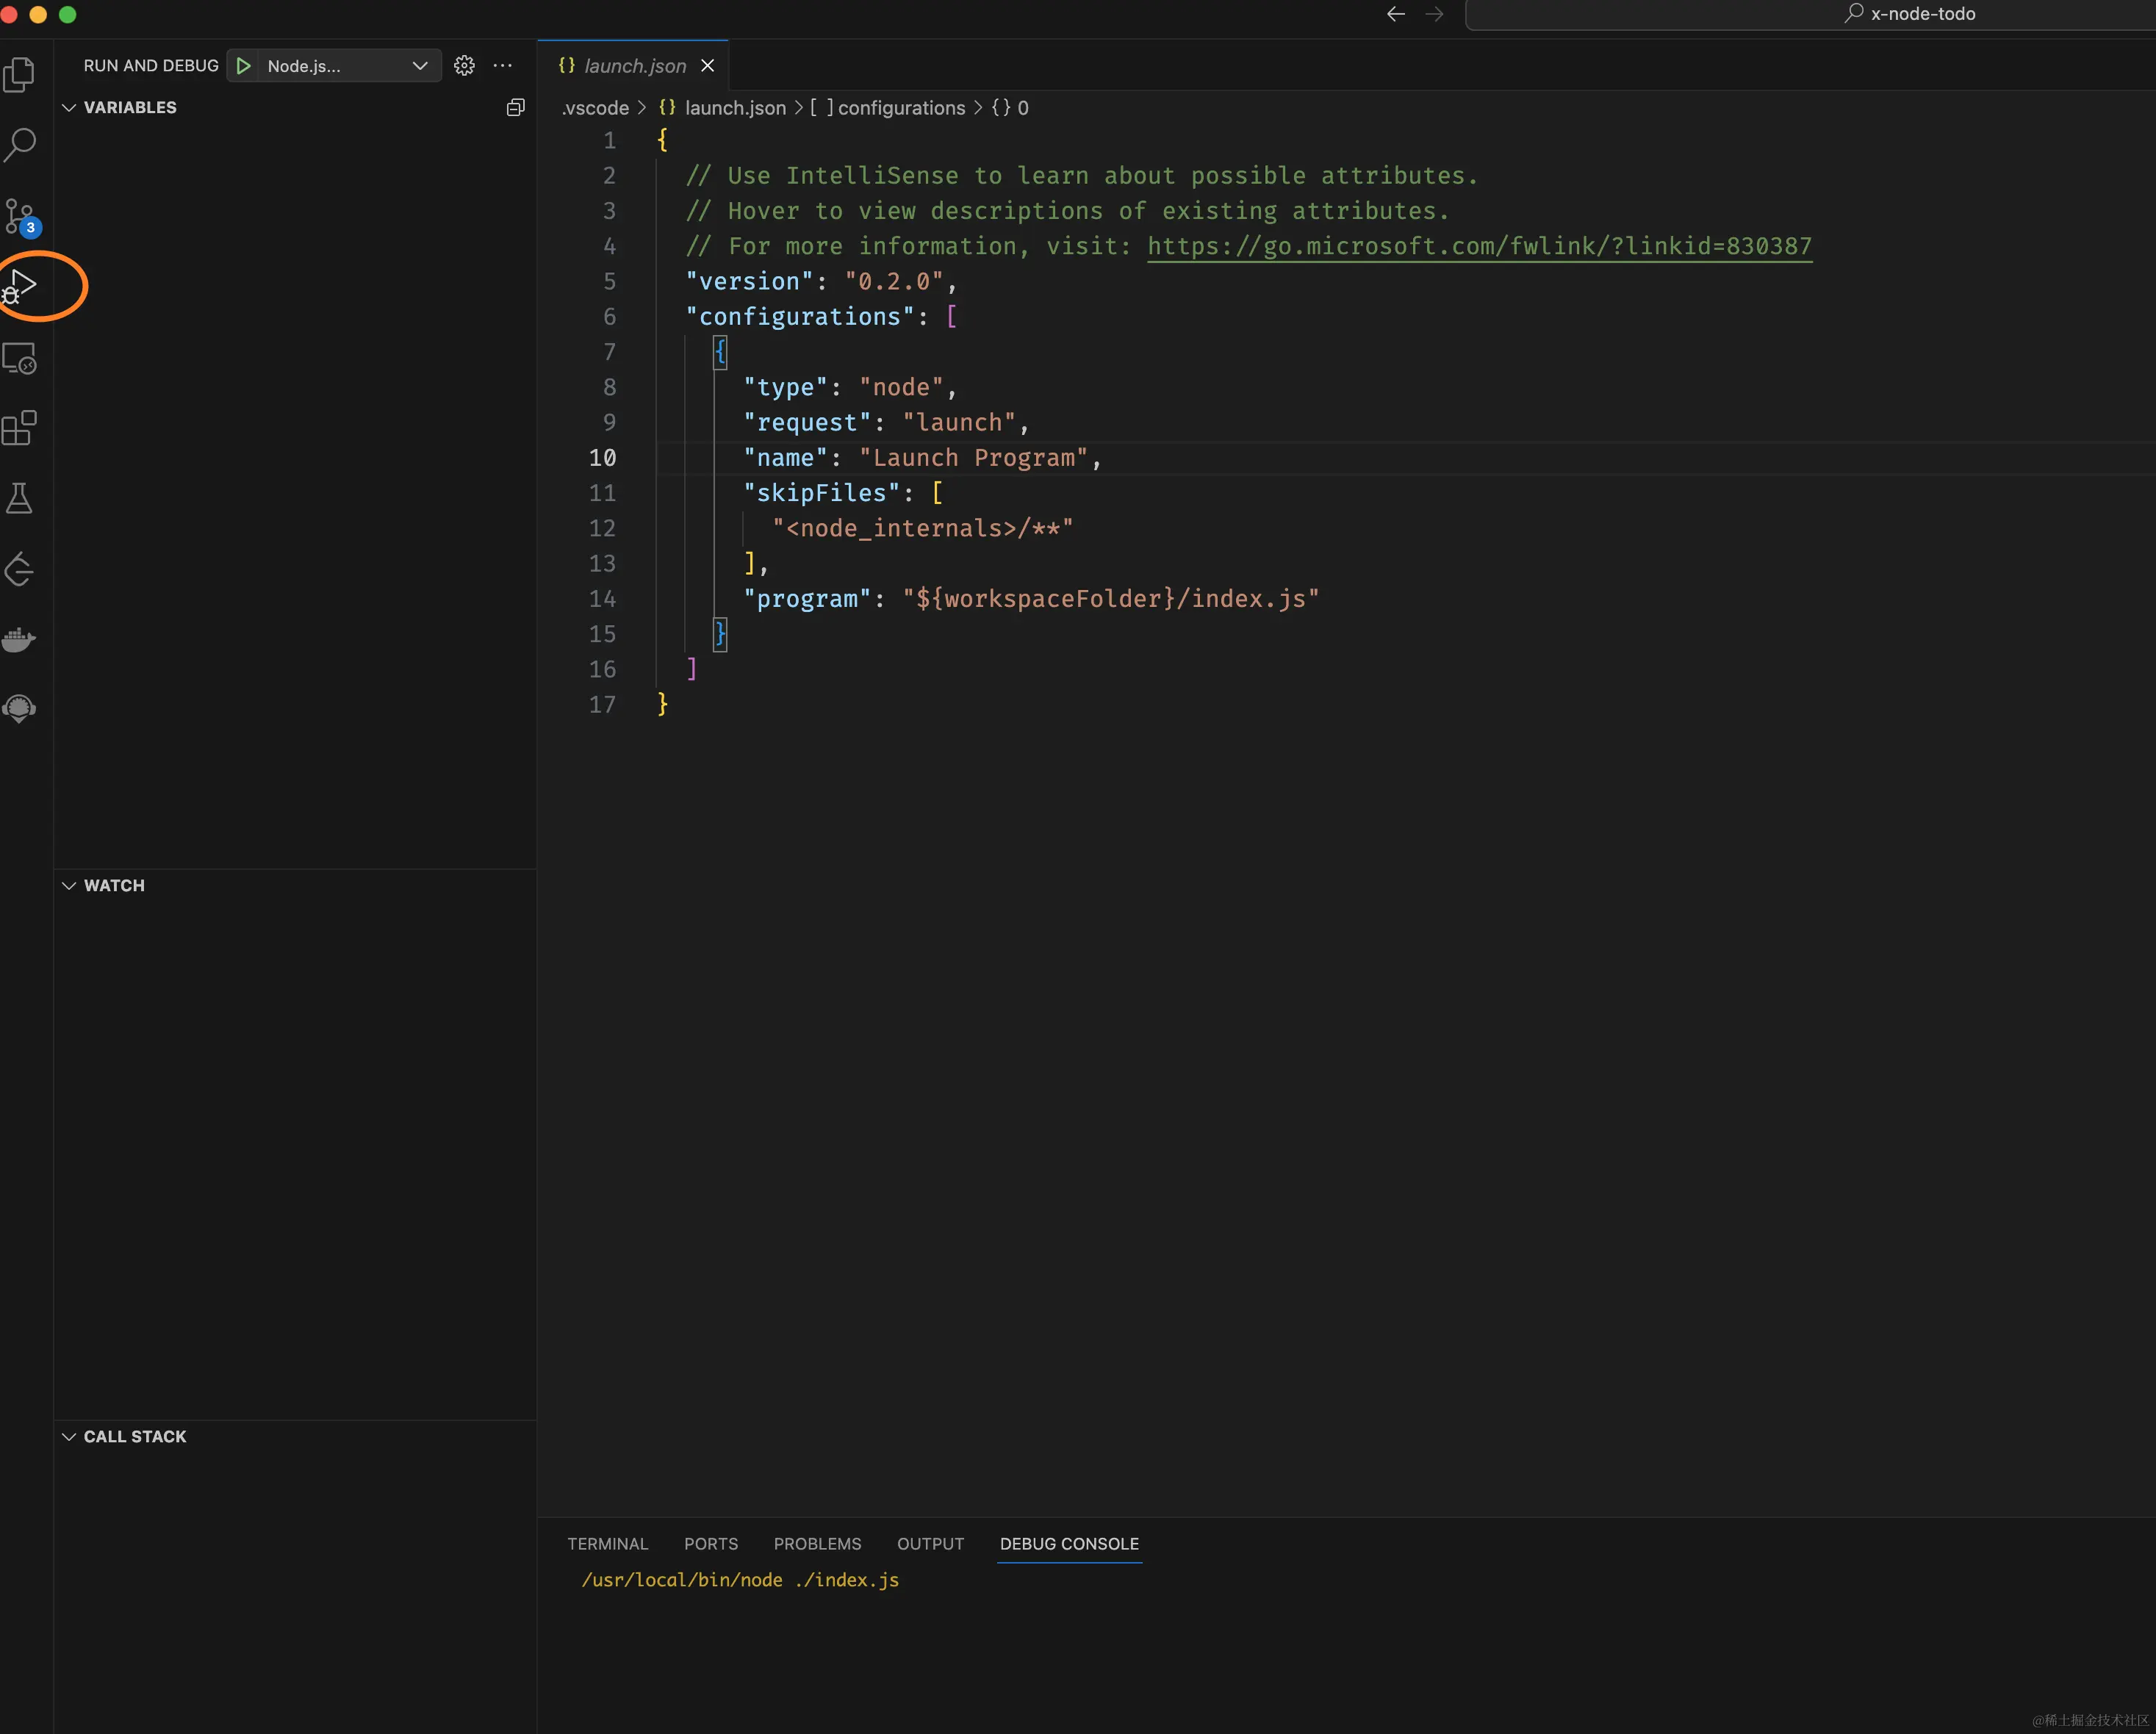Click the green Start Debugging play button
The image size is (2156, 1734).
pyautogui.click(x=243, y=66)
